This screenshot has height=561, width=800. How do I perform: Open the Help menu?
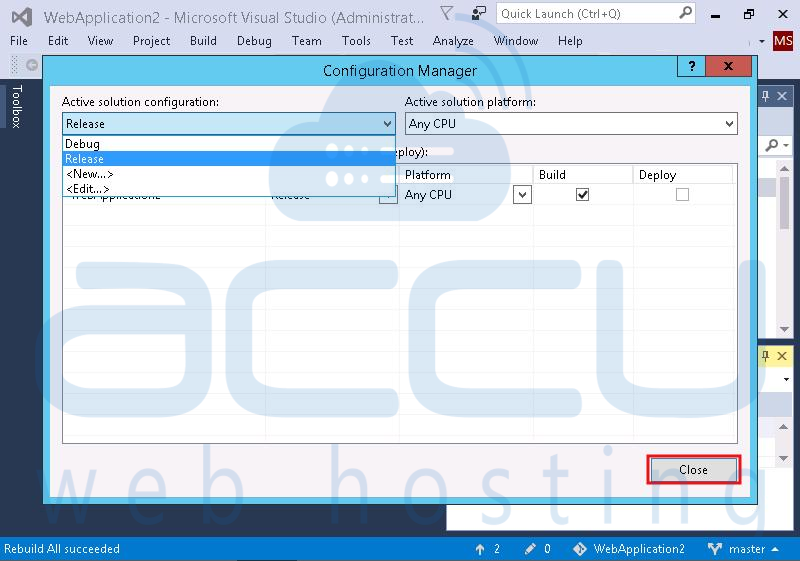pos(570,41)
